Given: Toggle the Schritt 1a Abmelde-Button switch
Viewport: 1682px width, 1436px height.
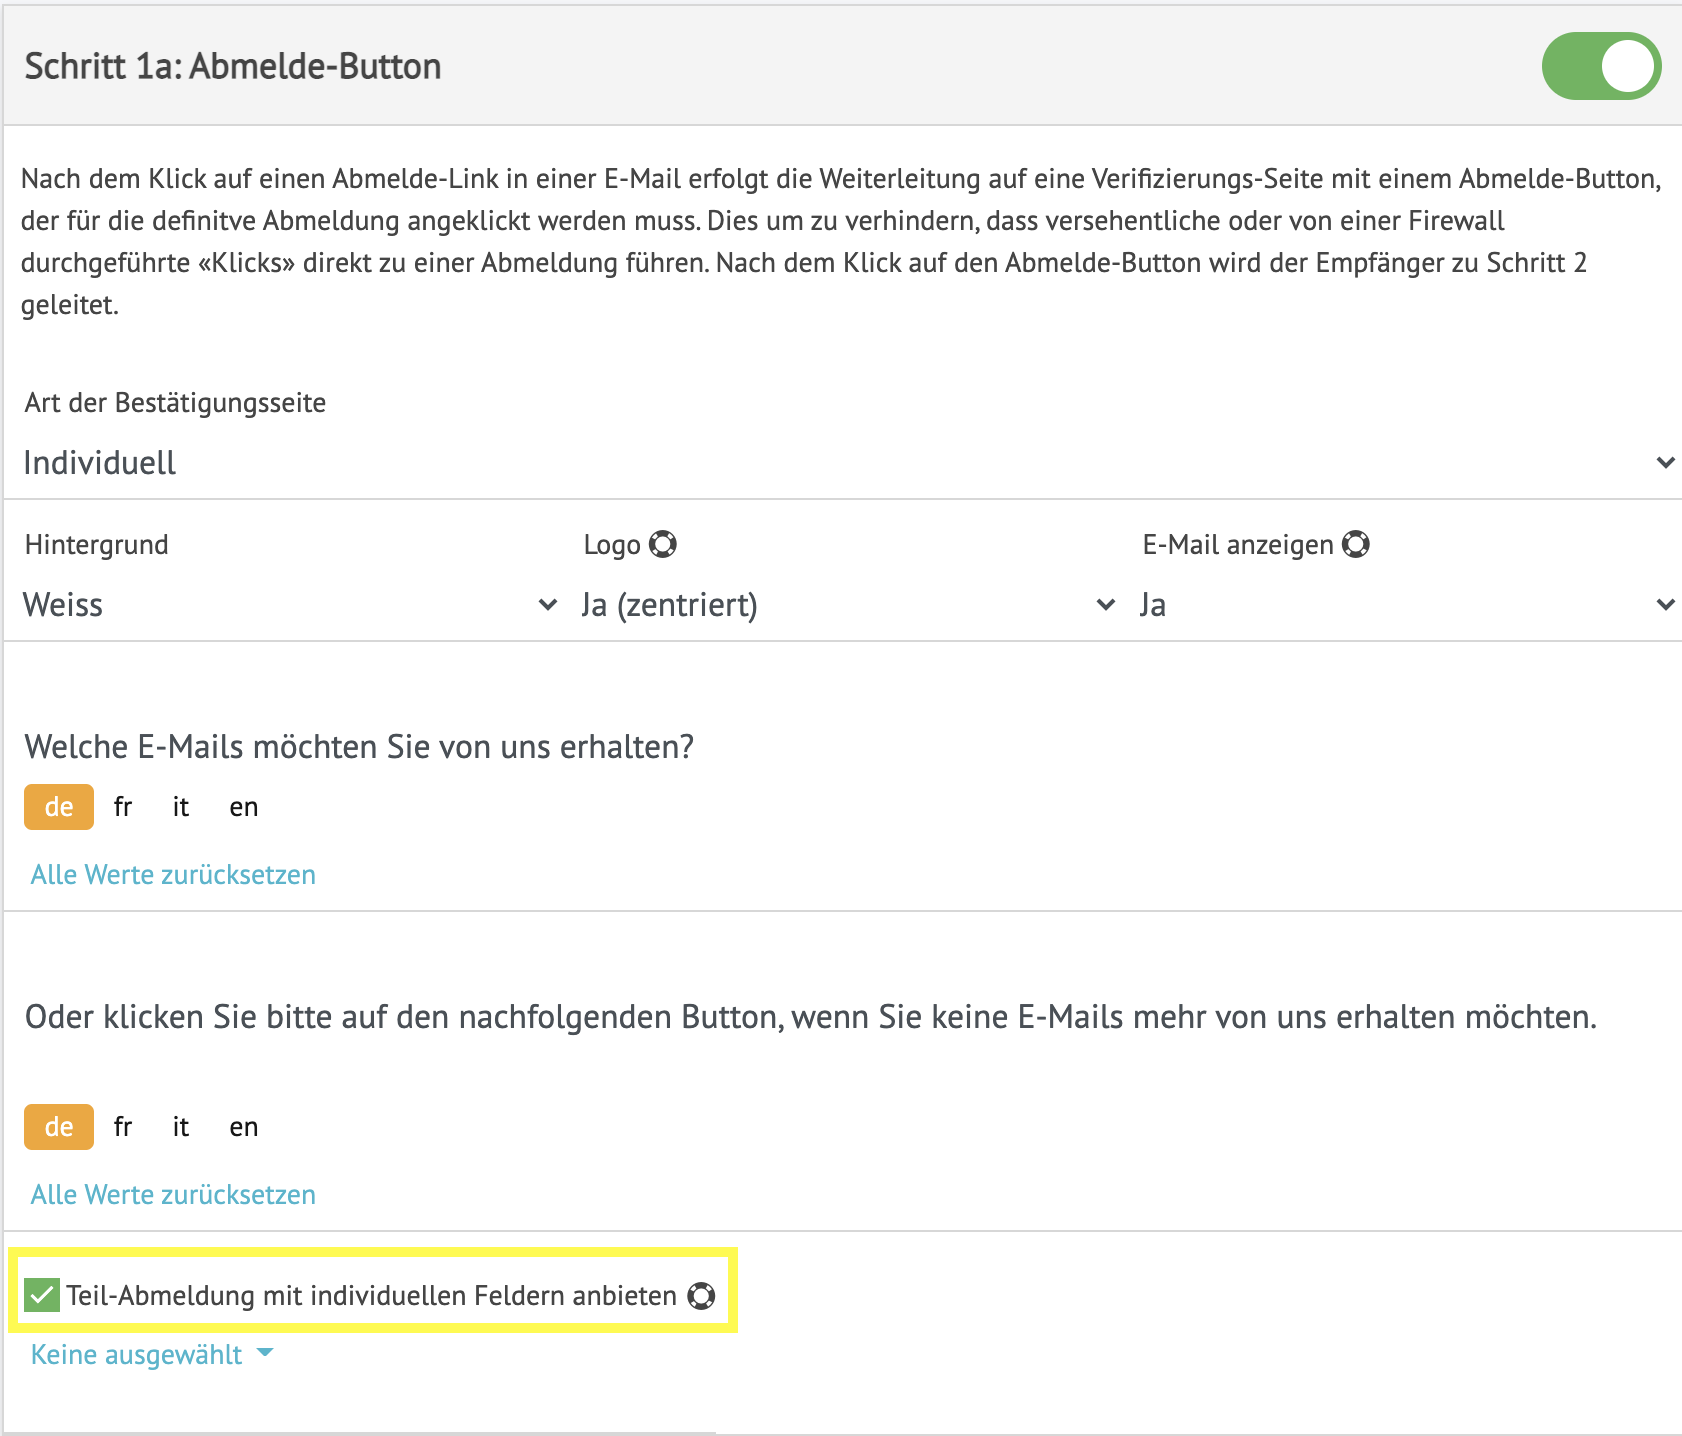Looking at the screenshot, I should click(x=1600, y=67).
